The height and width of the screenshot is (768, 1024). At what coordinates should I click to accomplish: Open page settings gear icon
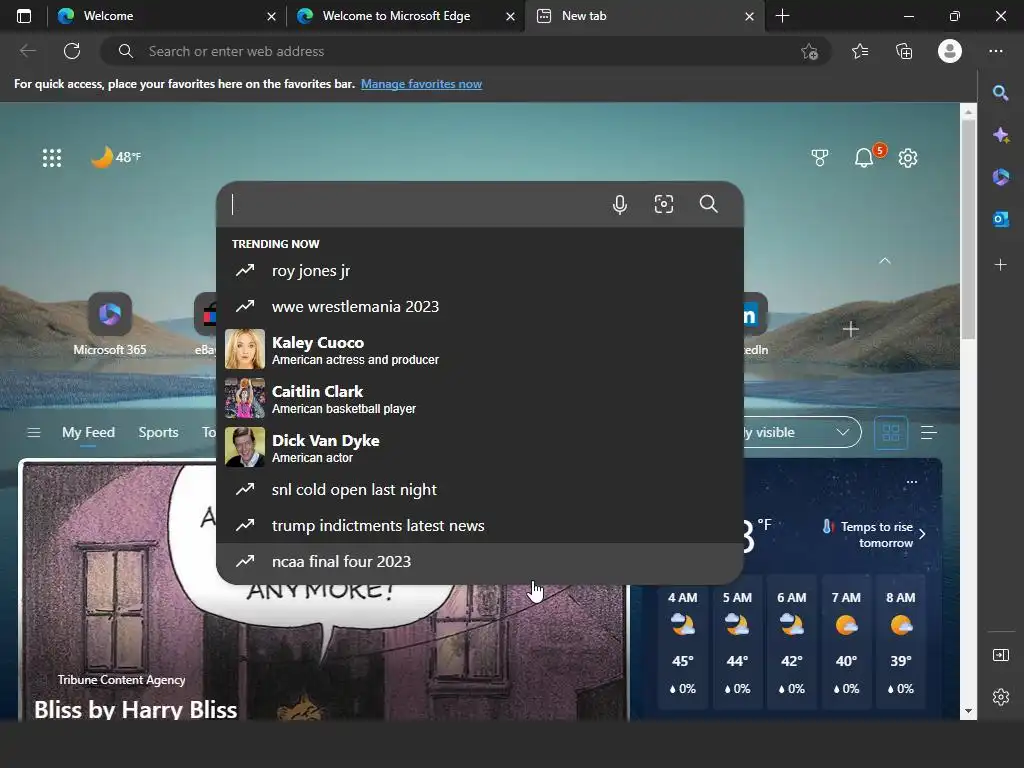point(908,157)
